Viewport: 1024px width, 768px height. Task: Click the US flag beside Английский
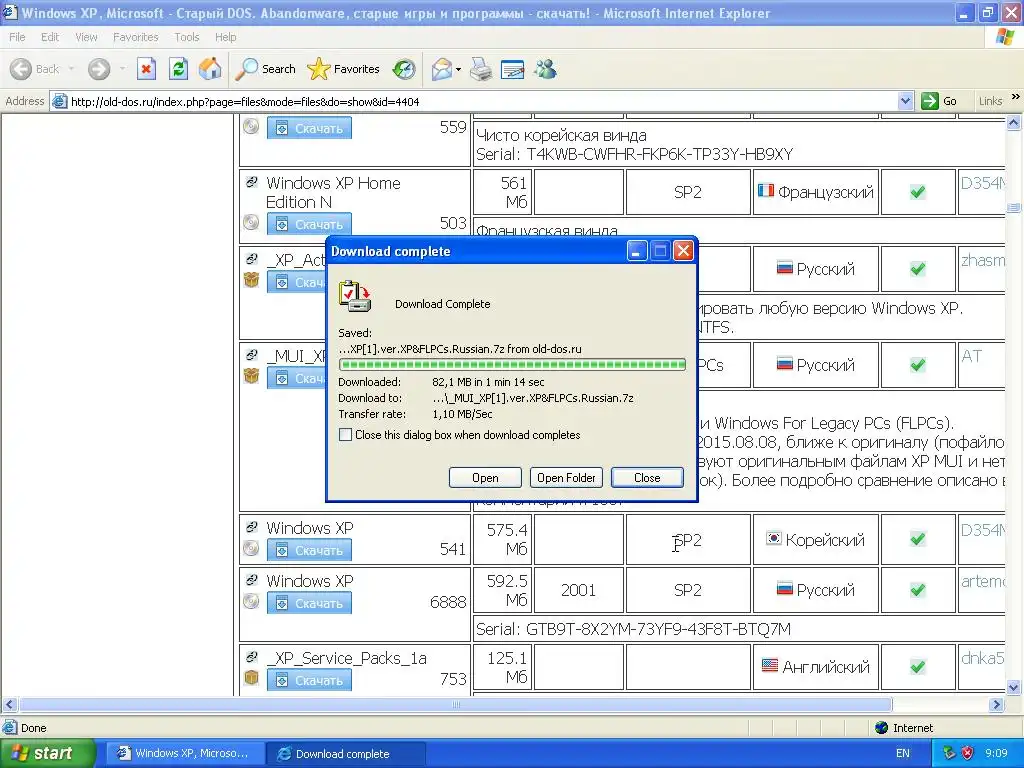[x=770, y=665]
